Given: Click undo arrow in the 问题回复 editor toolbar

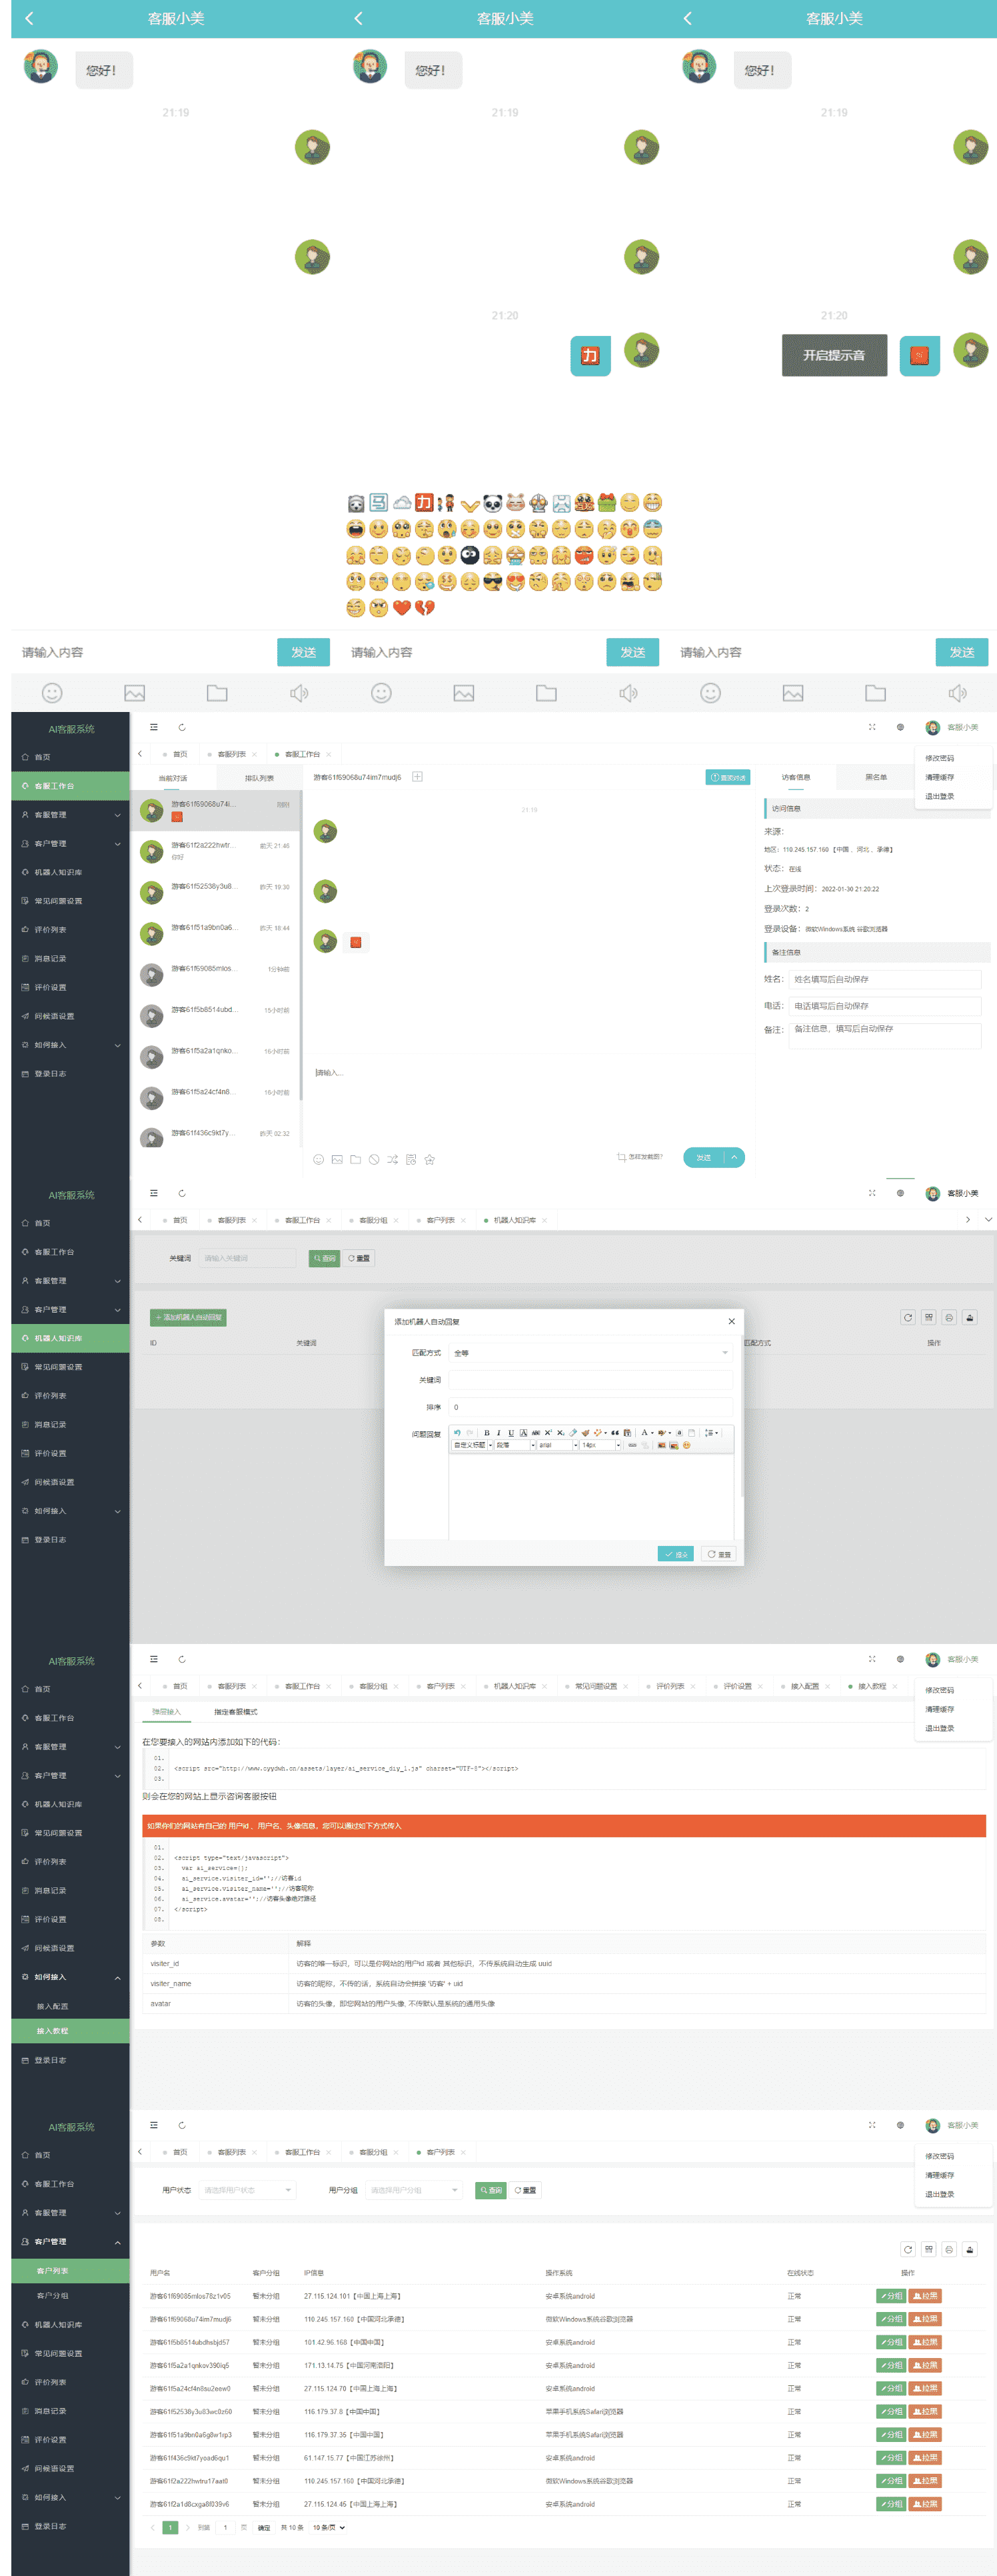Looking at the screenshot, I should pyautogui.click(x=457, y=1432).
